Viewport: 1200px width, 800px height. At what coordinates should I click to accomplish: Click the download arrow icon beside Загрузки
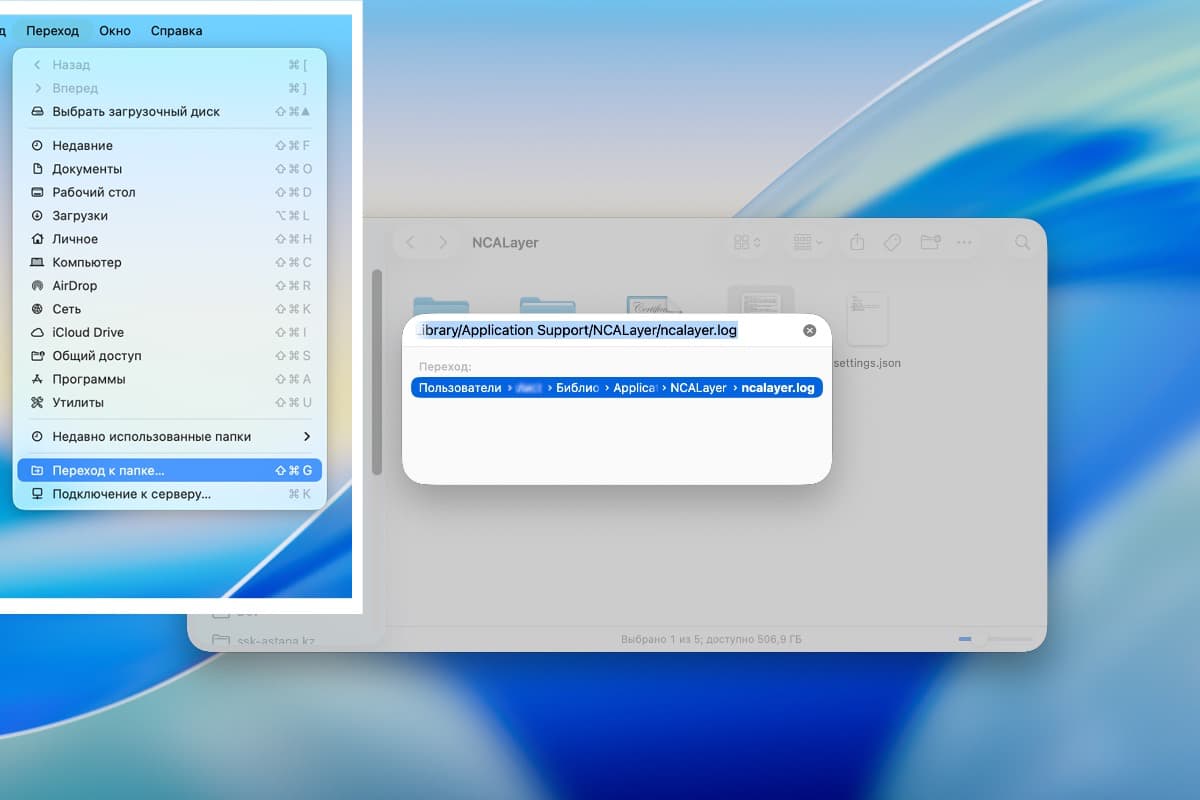pos(37,216)
